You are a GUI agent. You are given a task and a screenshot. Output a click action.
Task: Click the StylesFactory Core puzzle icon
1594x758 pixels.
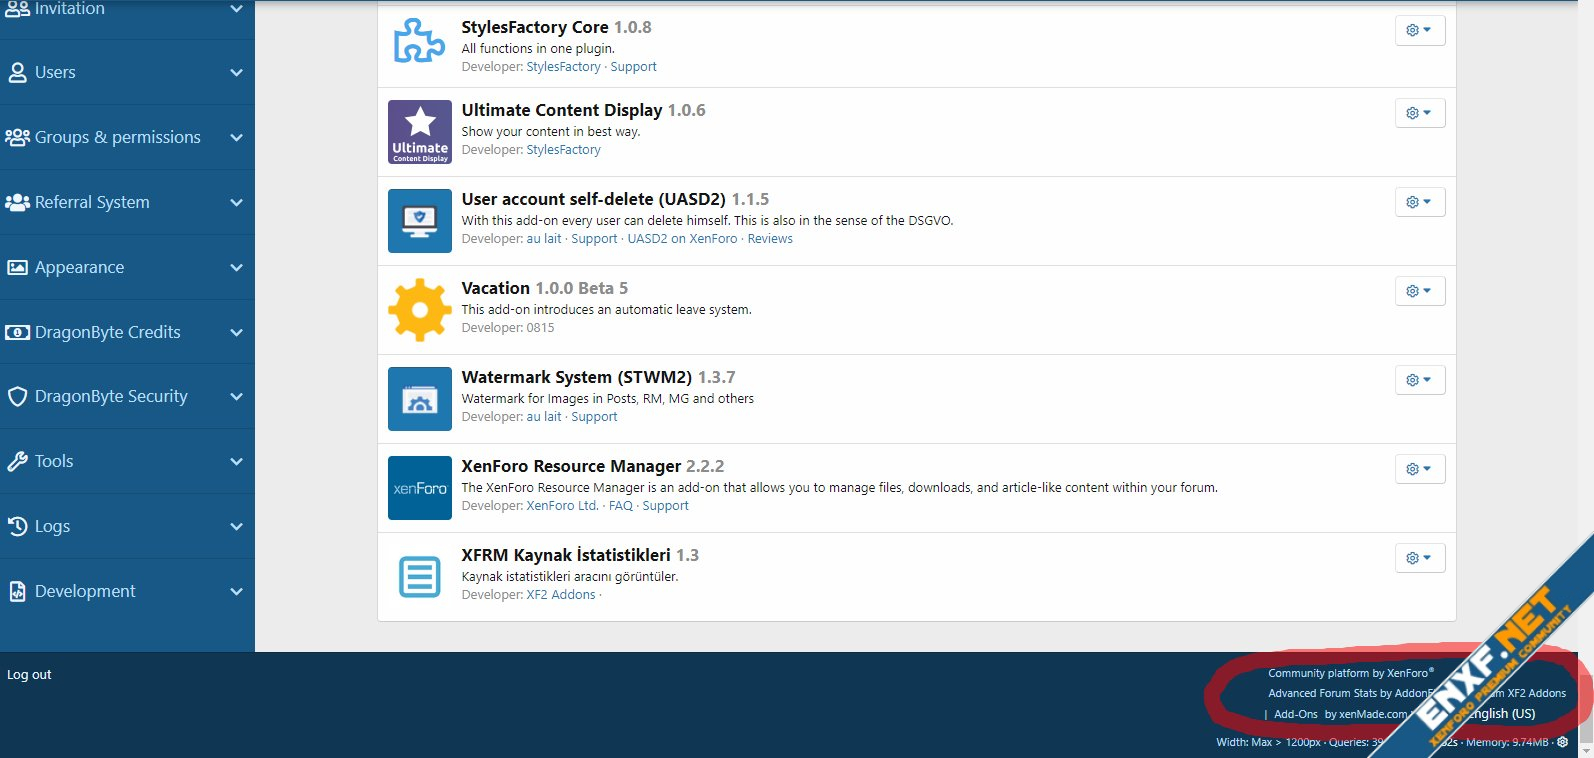419,42
